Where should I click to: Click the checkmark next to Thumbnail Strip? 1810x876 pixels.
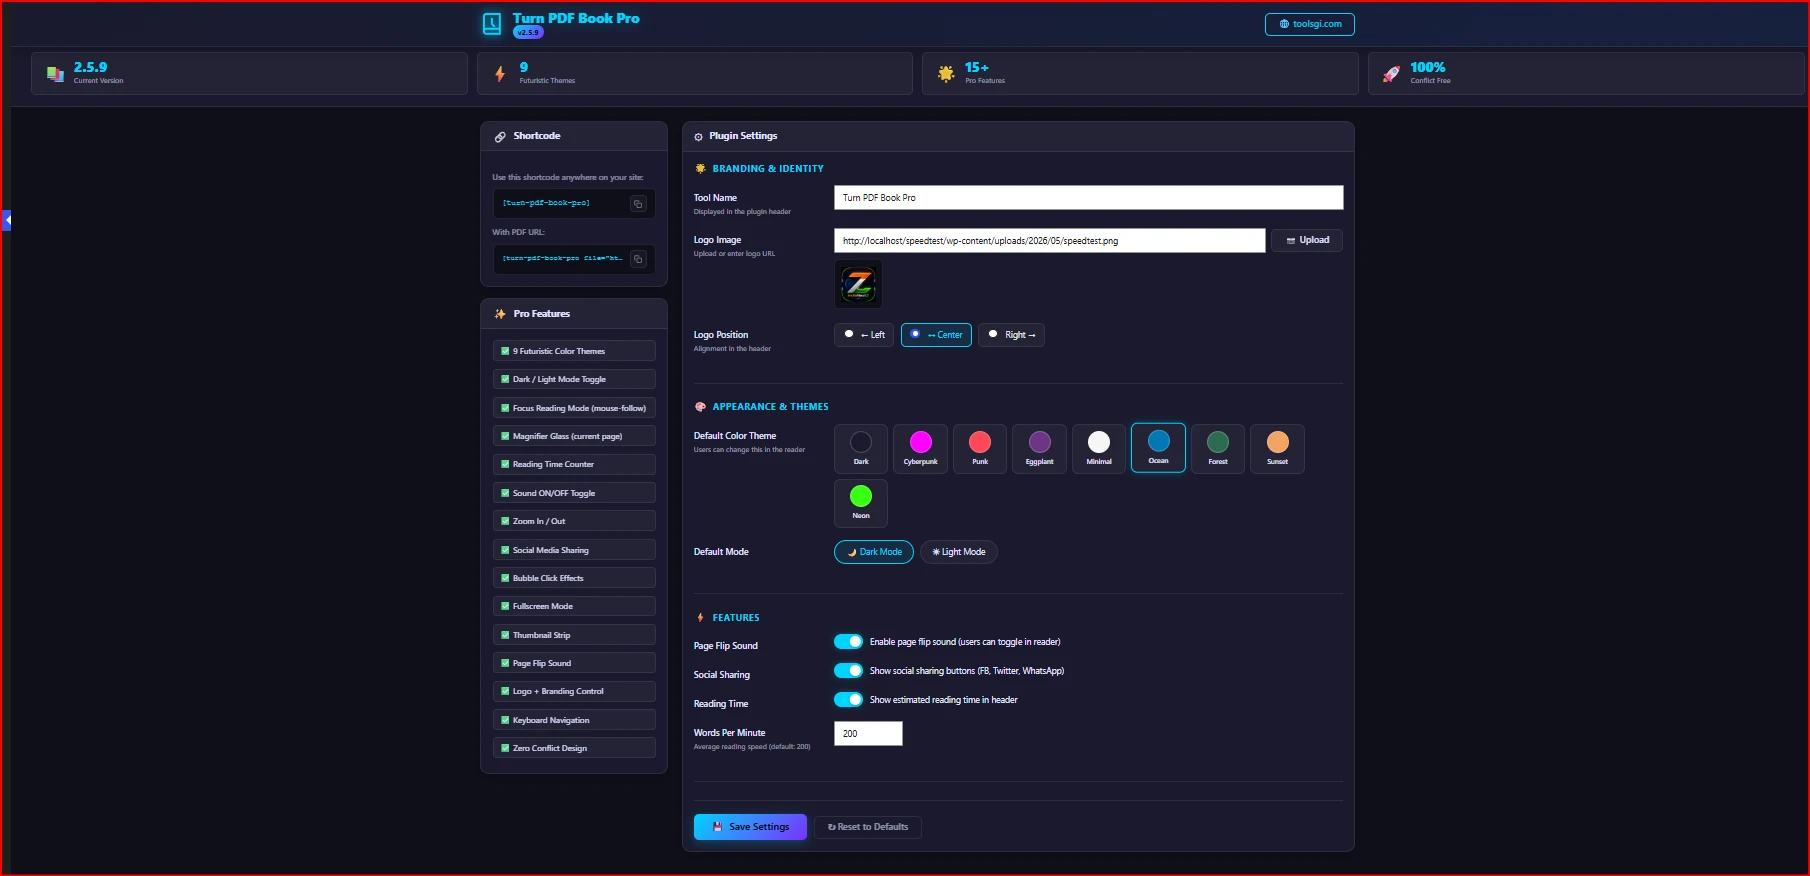pos(505,635)
